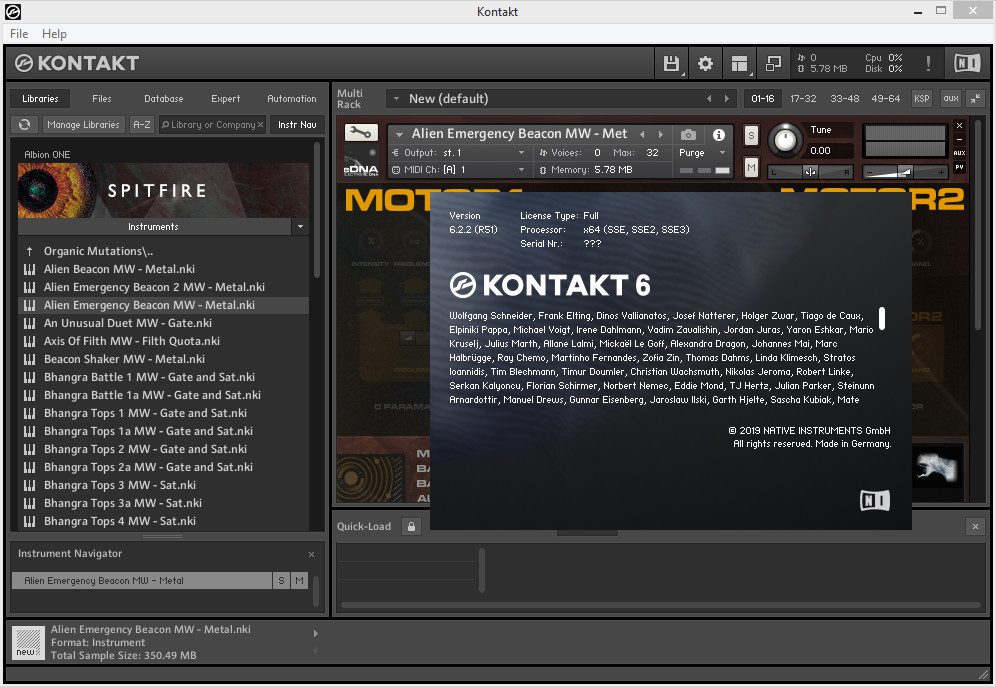Click the exclamation panic button
Viewport: 996px width, 687px height.
[x=928, y=63]
